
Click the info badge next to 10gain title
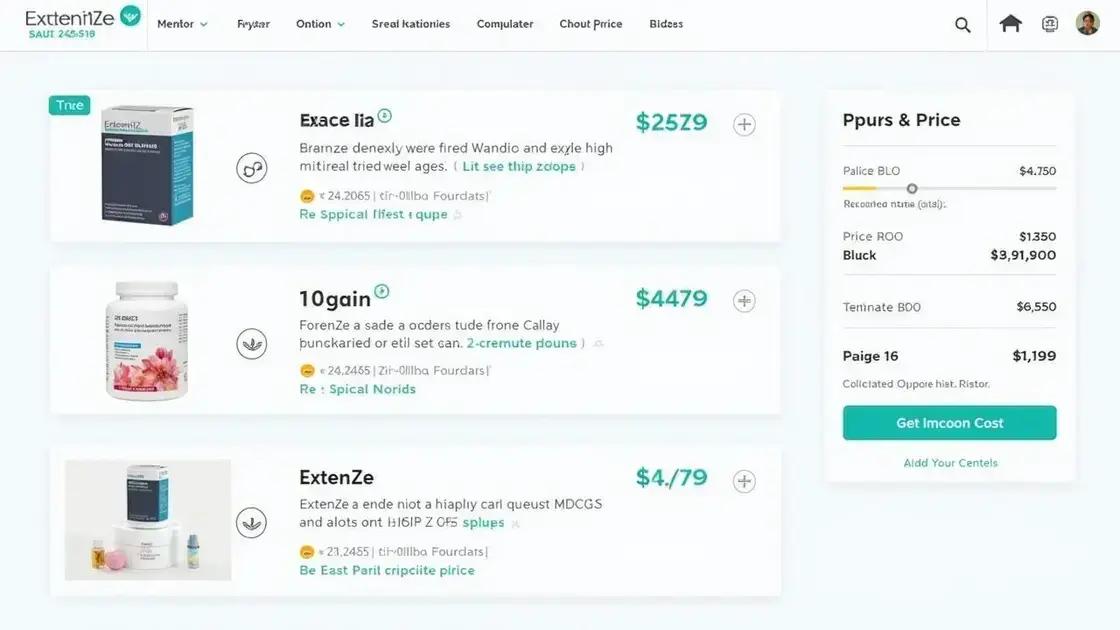pyautogui.click(x=381, y=292)
